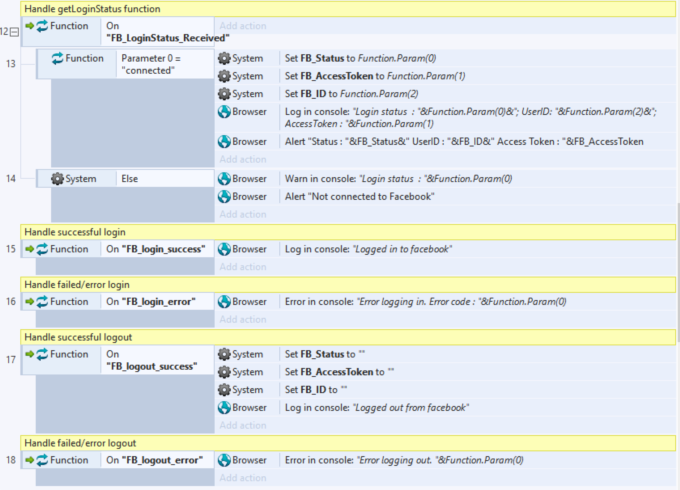Click Browser icon on Alert Status action
The image size is (680, 490).
pos(224,142)
